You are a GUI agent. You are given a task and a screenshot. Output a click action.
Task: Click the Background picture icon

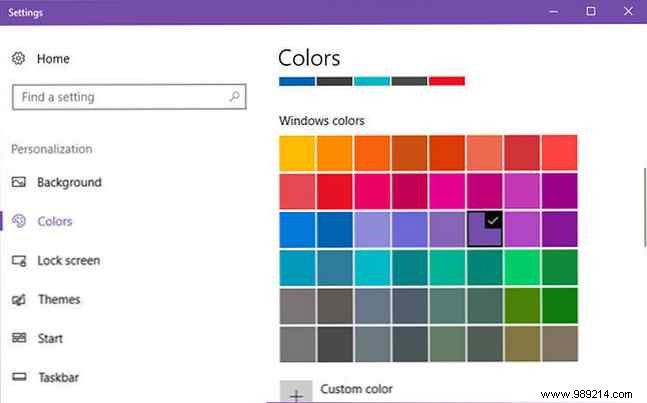(x=19, y=183)
